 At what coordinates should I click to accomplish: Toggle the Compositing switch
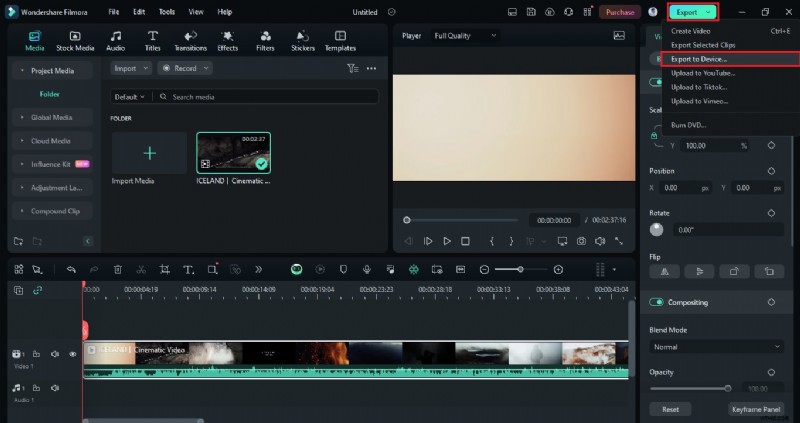point(657,302)
